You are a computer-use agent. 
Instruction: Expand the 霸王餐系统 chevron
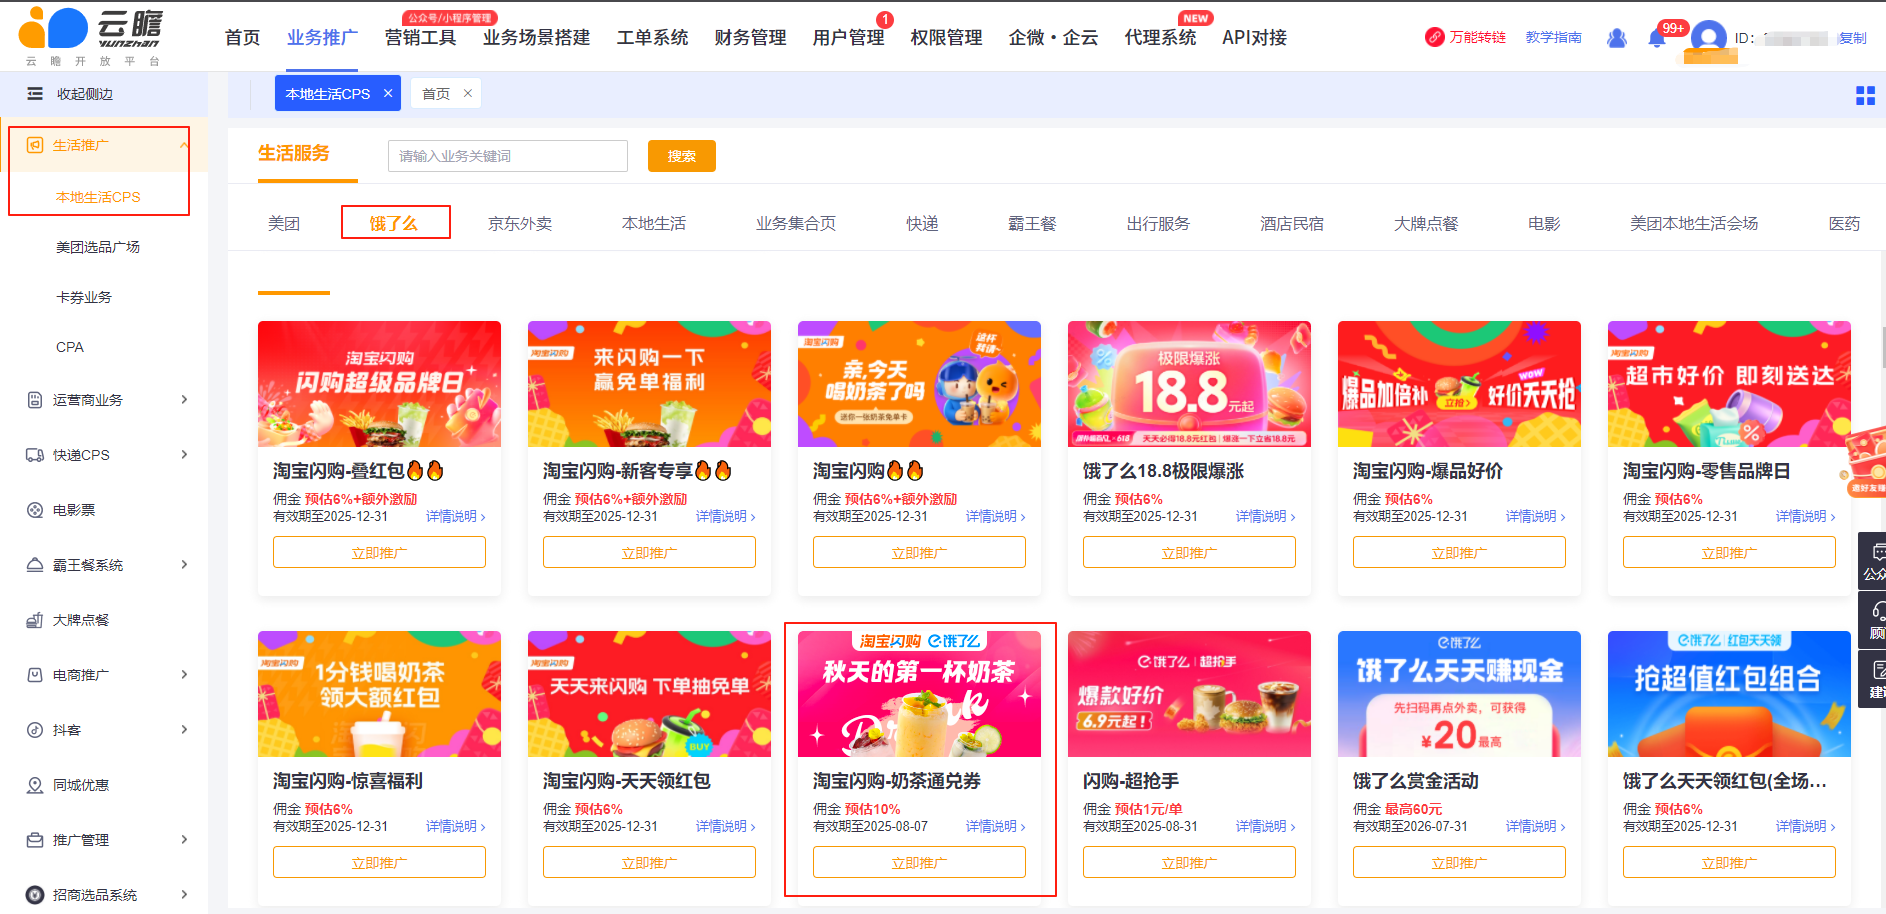tap(184, 565)
